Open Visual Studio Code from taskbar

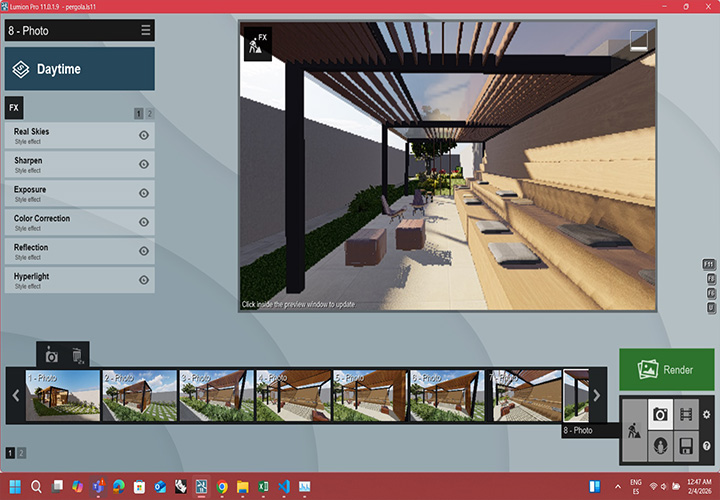[284, 486]
